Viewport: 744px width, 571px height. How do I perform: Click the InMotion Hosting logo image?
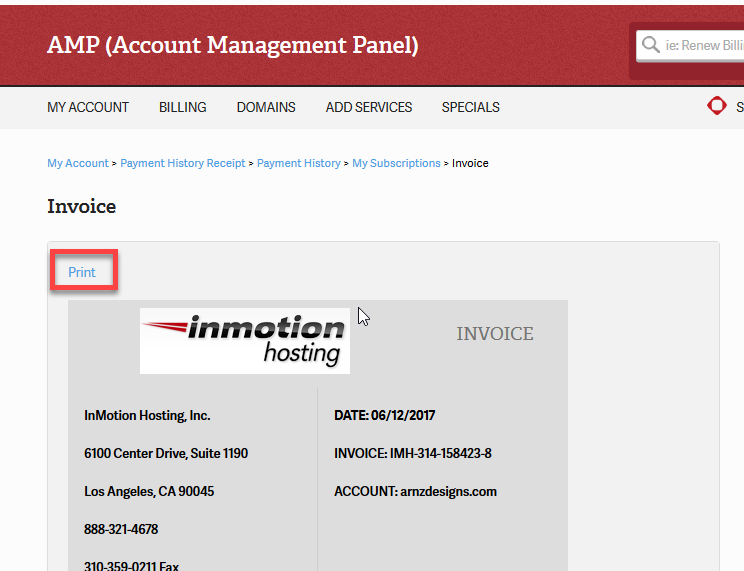pyautogui.click(x=245, y=341)
